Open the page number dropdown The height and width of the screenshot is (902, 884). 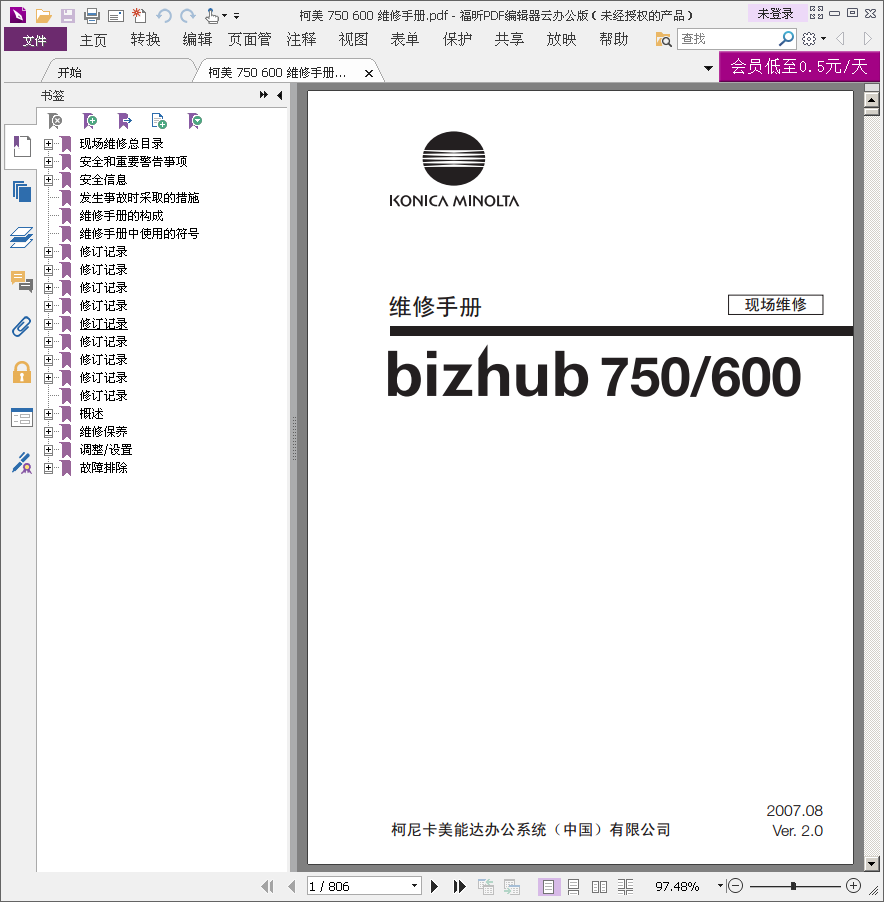(414, 886)
